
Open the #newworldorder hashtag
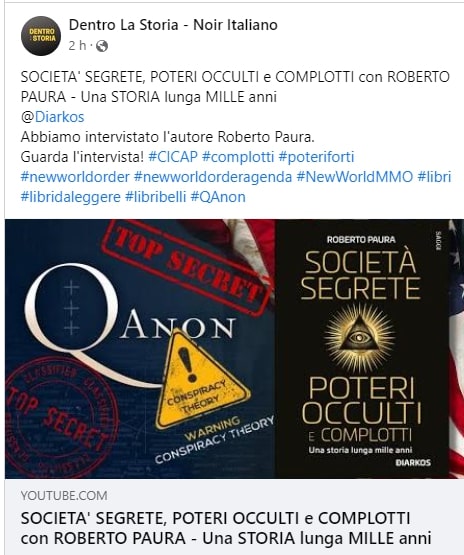click(75, 177)
